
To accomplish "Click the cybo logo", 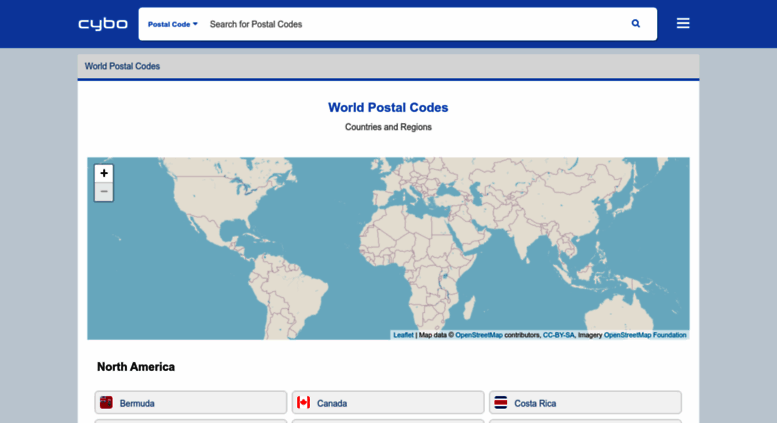I will click(102, 24).
